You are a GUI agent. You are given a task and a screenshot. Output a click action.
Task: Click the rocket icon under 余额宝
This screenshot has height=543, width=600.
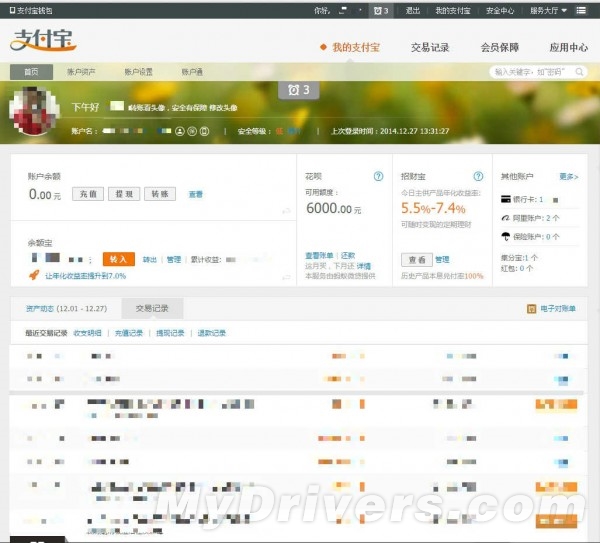pos(34,274)
